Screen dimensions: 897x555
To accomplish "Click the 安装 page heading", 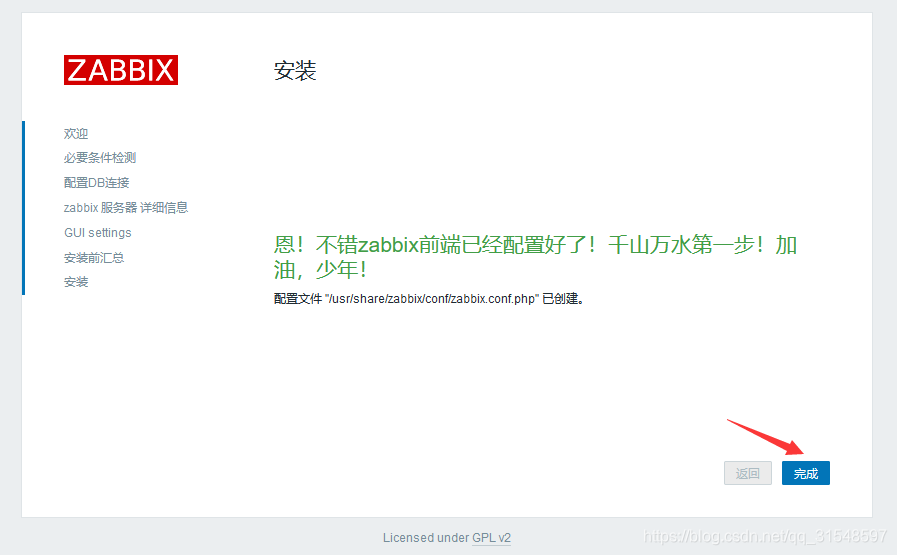I will (x=295, y=71).
